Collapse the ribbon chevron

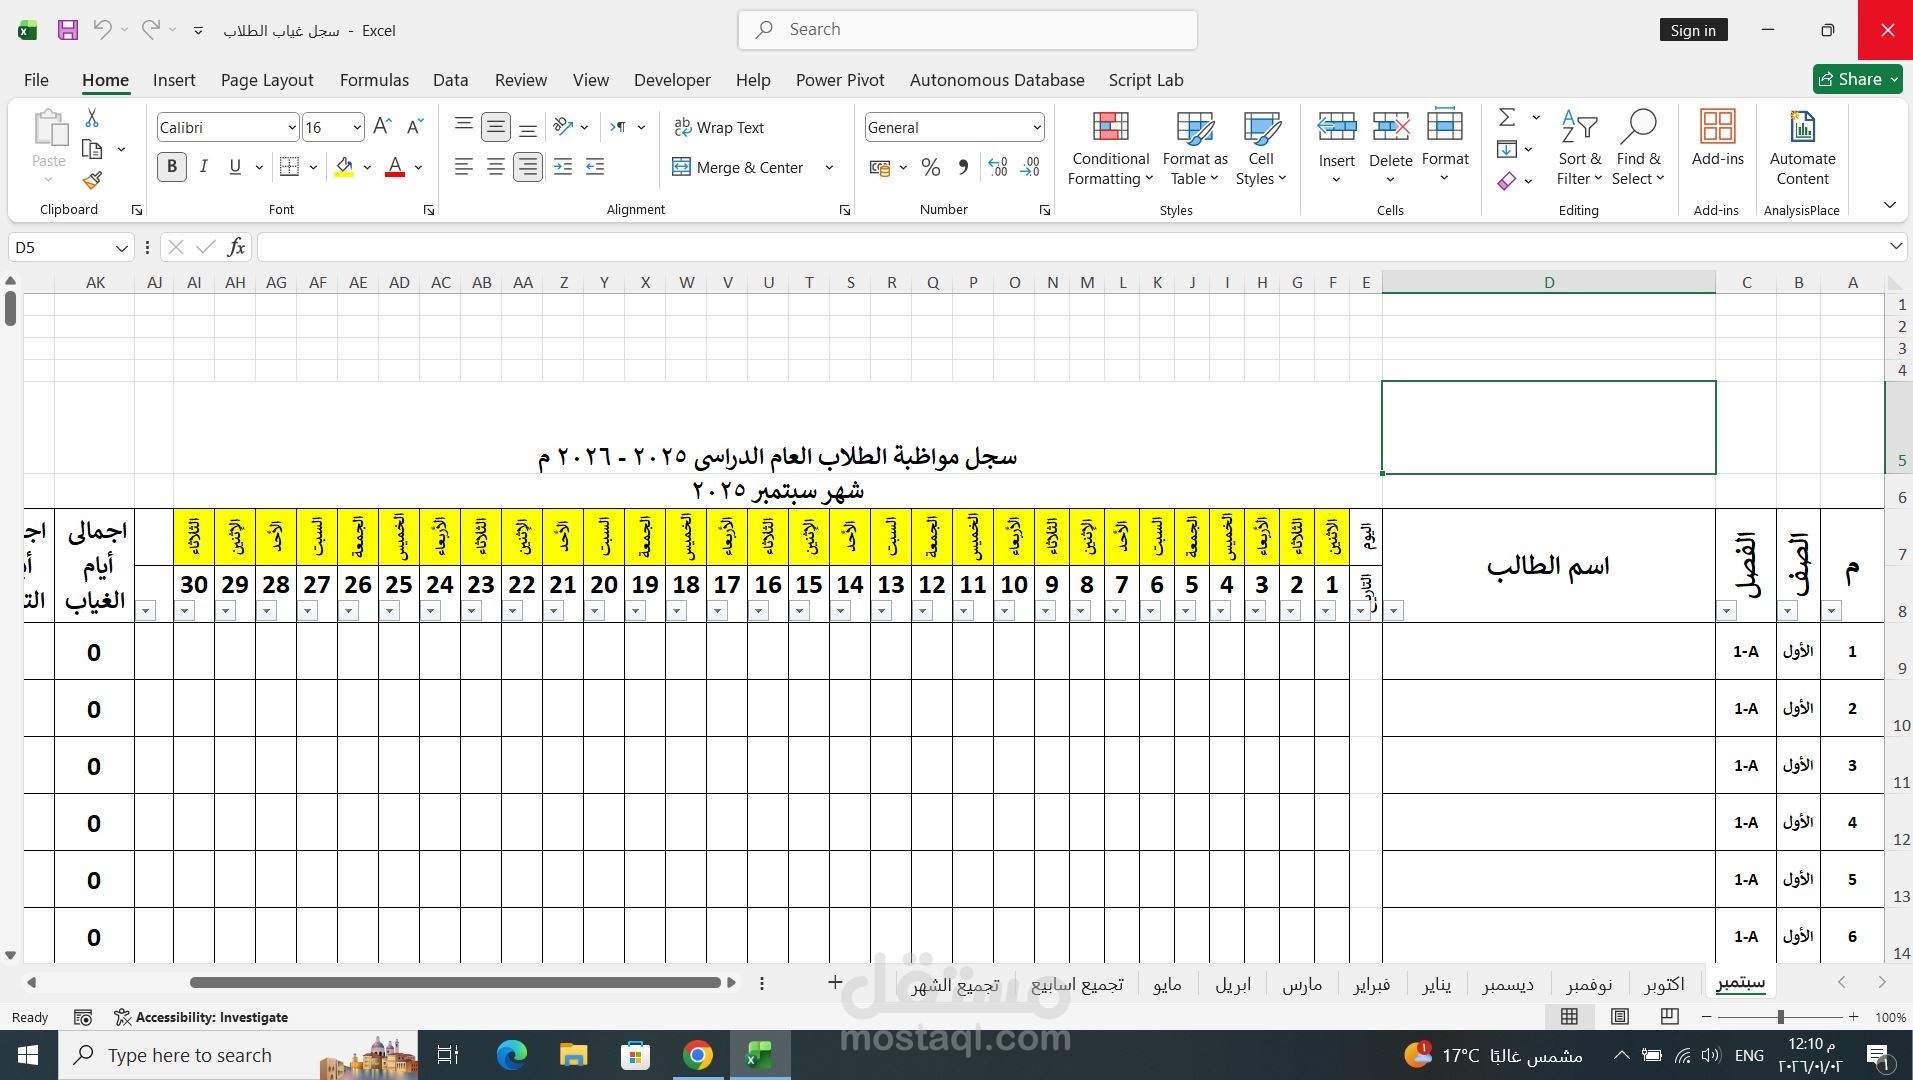1889,205
